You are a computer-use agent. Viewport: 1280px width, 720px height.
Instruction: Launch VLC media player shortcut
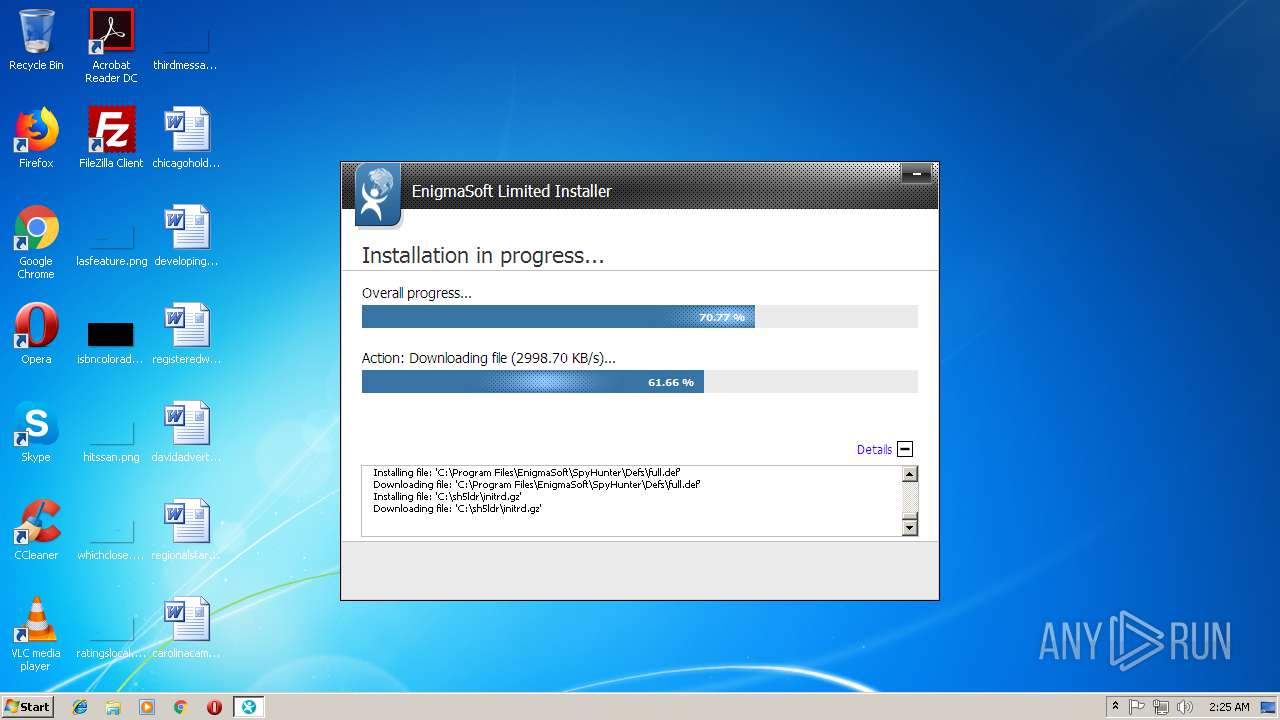click(x=36, y=634)
